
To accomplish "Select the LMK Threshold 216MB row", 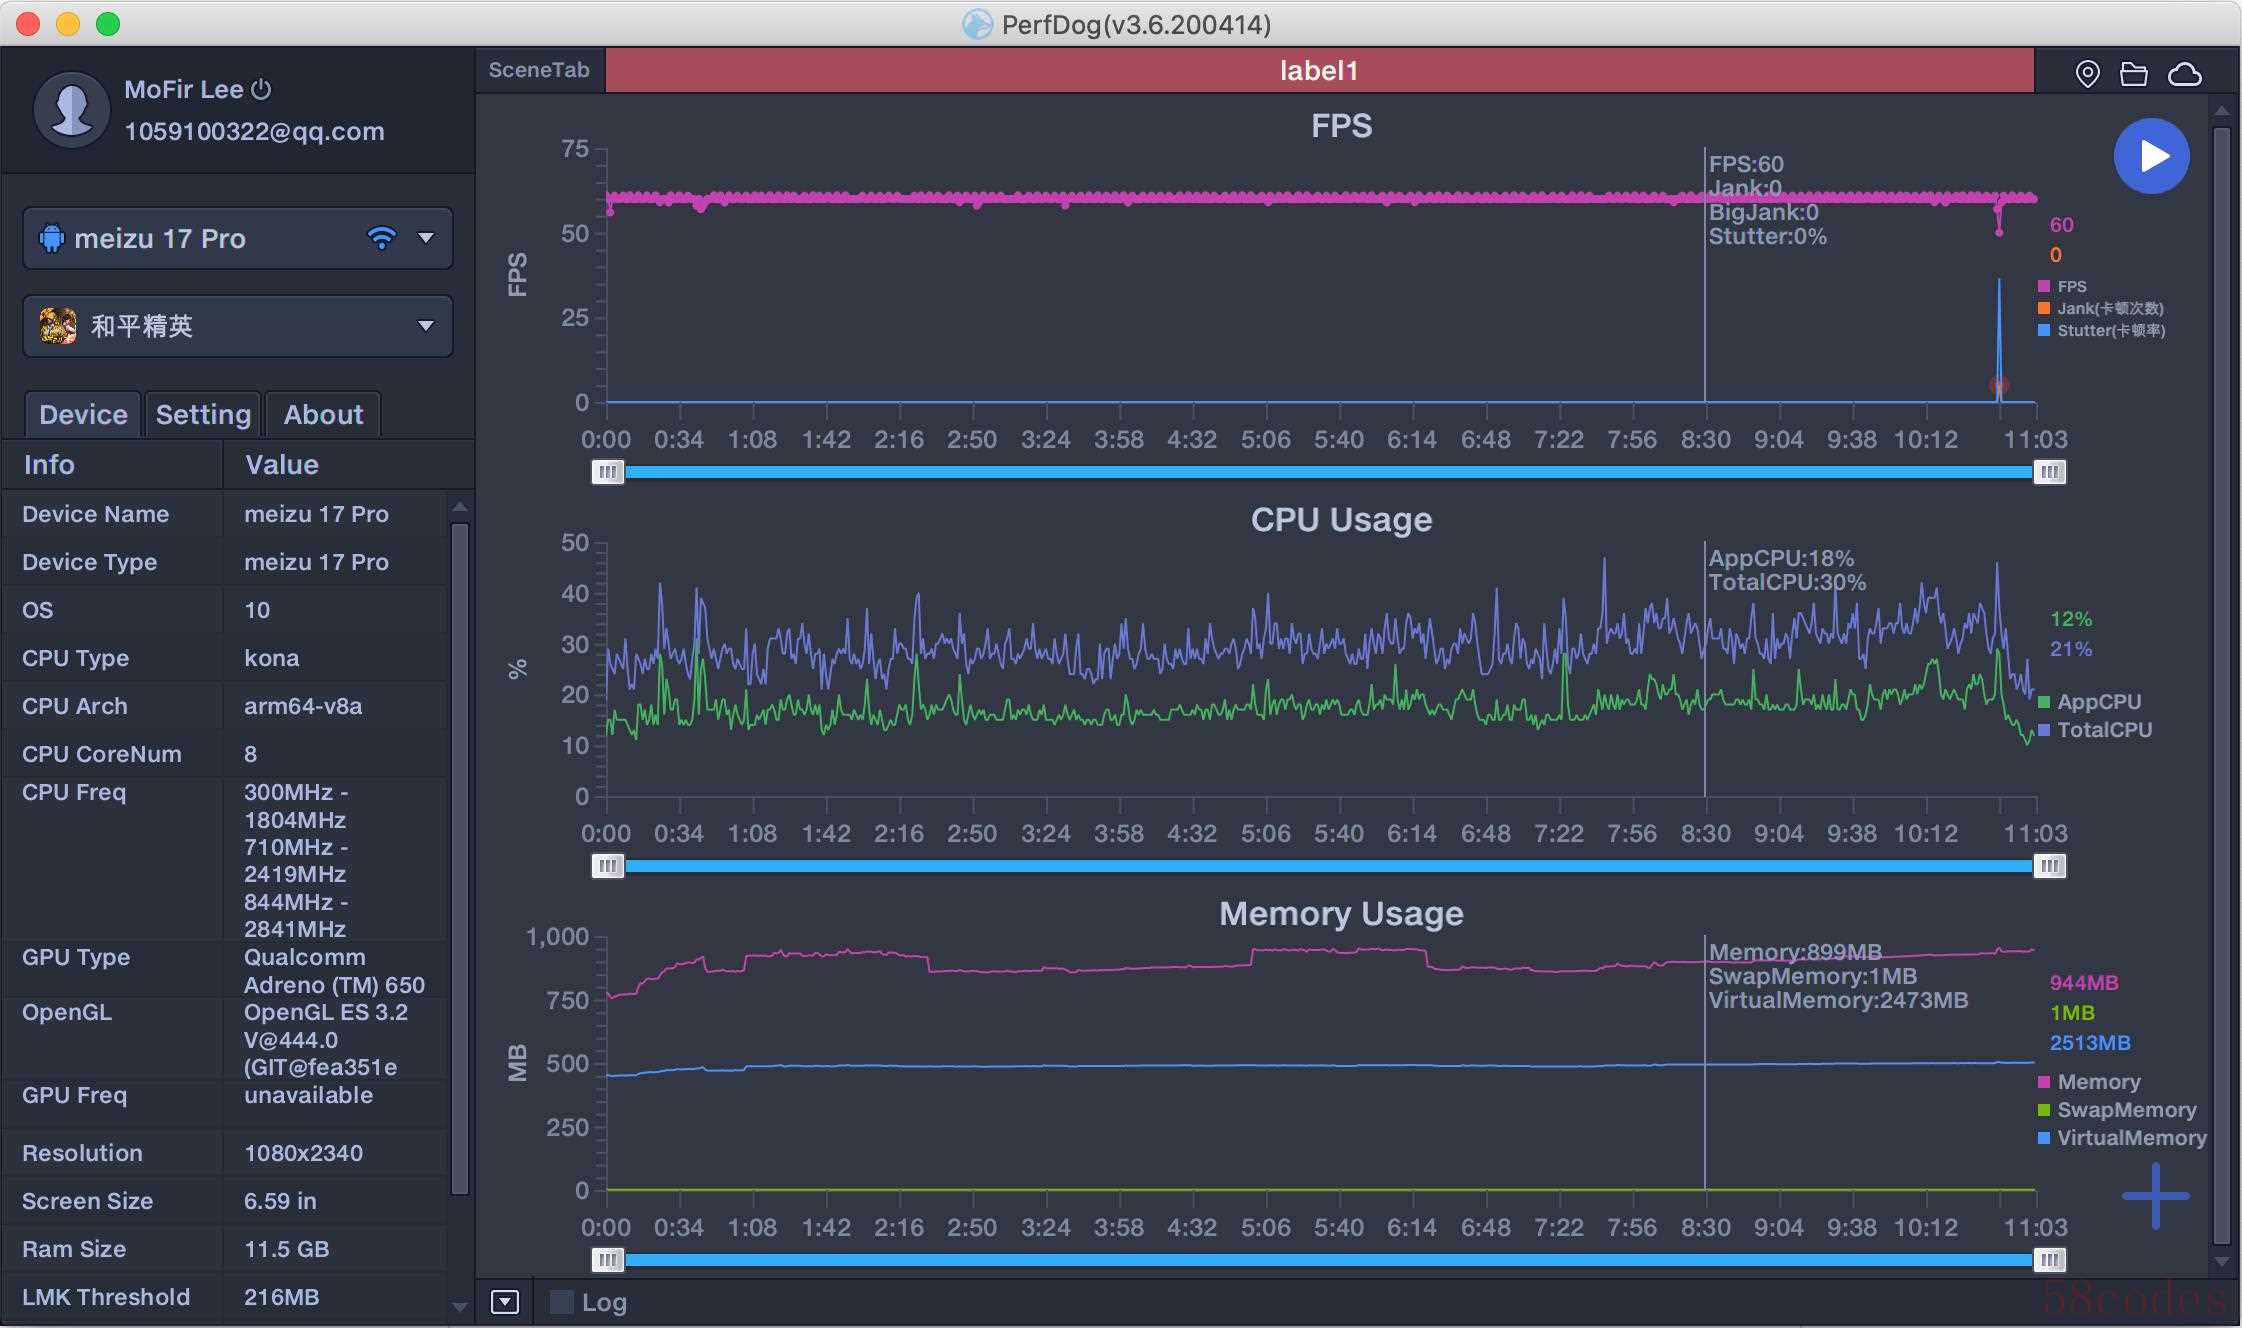I will point(226,1297).
